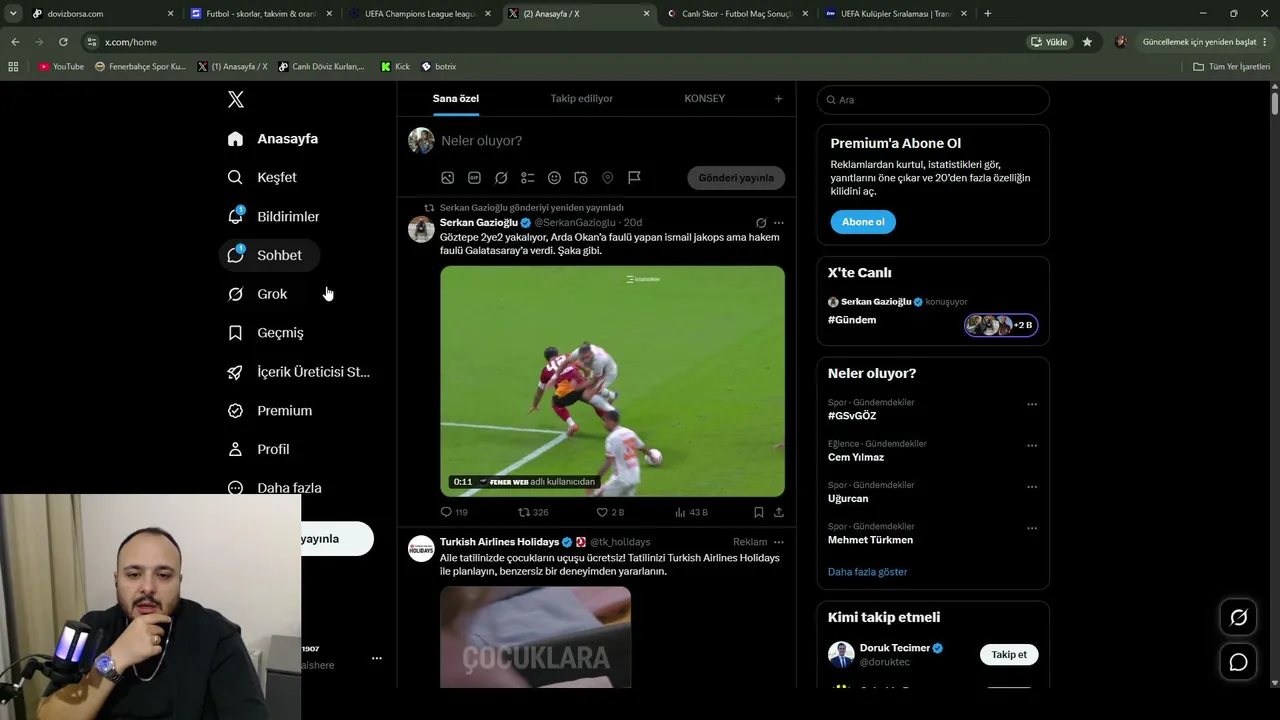More options for #GSvGÖZ trend
1280x720 pixels.
(1032, 405)
